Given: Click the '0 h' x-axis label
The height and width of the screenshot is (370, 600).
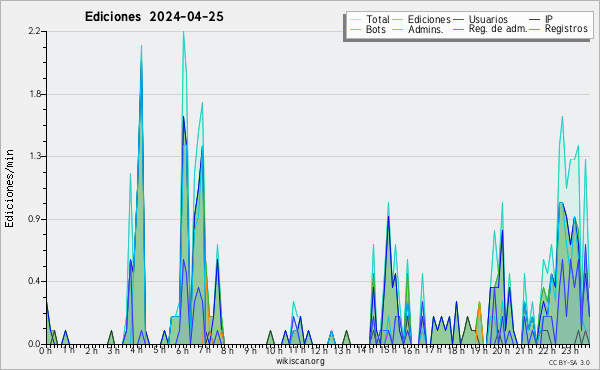Looking at the screenshot, I should [x=45, y=350].
